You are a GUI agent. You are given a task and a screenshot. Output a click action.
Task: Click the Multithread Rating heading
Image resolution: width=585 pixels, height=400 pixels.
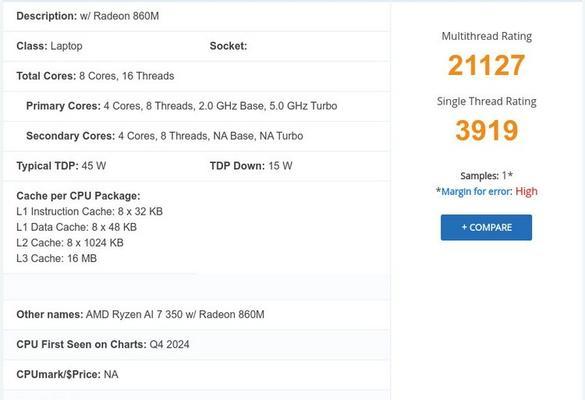pos(487,36)
